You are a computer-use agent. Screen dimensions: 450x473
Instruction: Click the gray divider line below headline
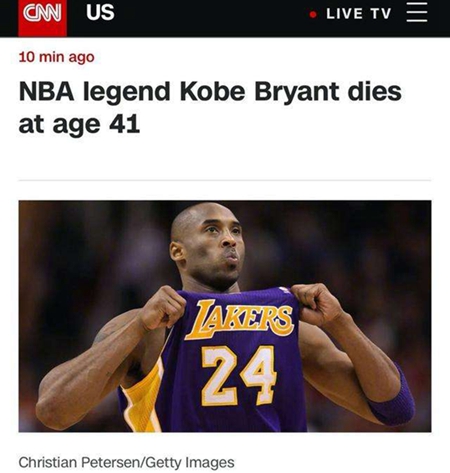pyautogui.click(x=225, y=180)
